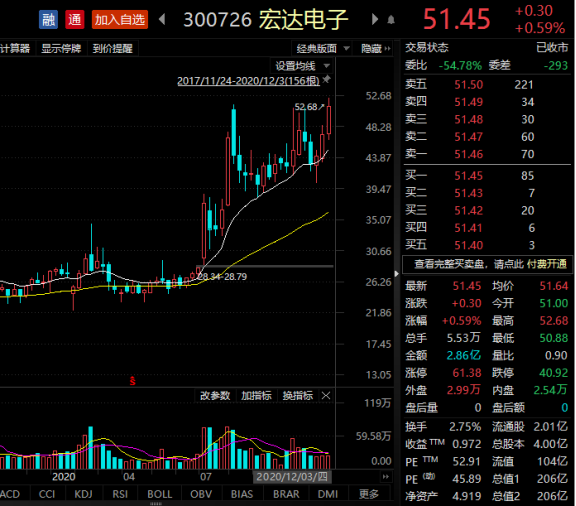
Task: Click the 买二 price 51.43
Action: tap(468, 193)
